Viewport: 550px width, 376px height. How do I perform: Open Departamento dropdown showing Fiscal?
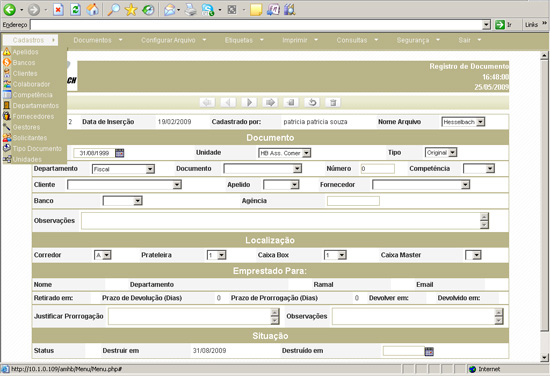coord(123,169)
